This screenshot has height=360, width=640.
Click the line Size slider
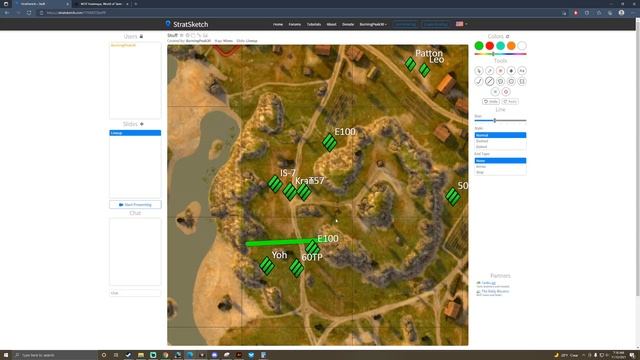coord(500,120)
